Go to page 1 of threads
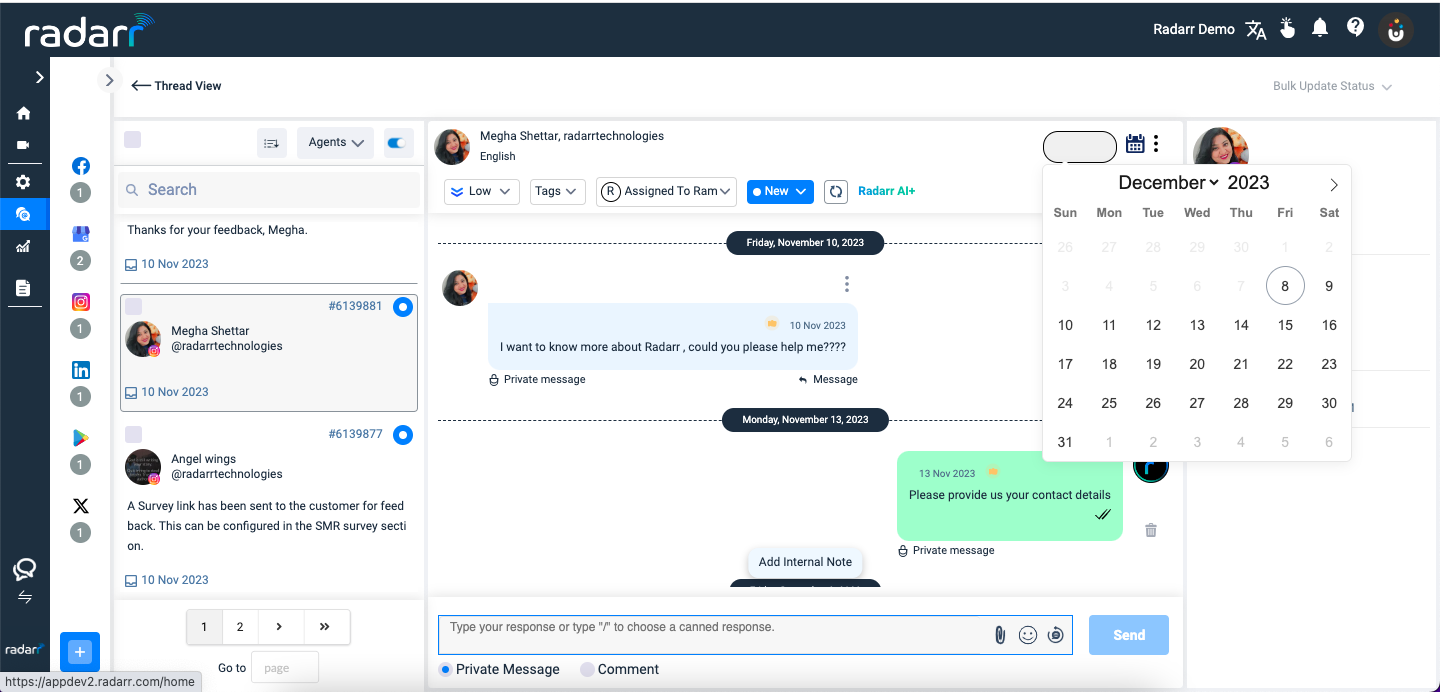This screenshot has height=692, width=1440. tap(204, 627)
